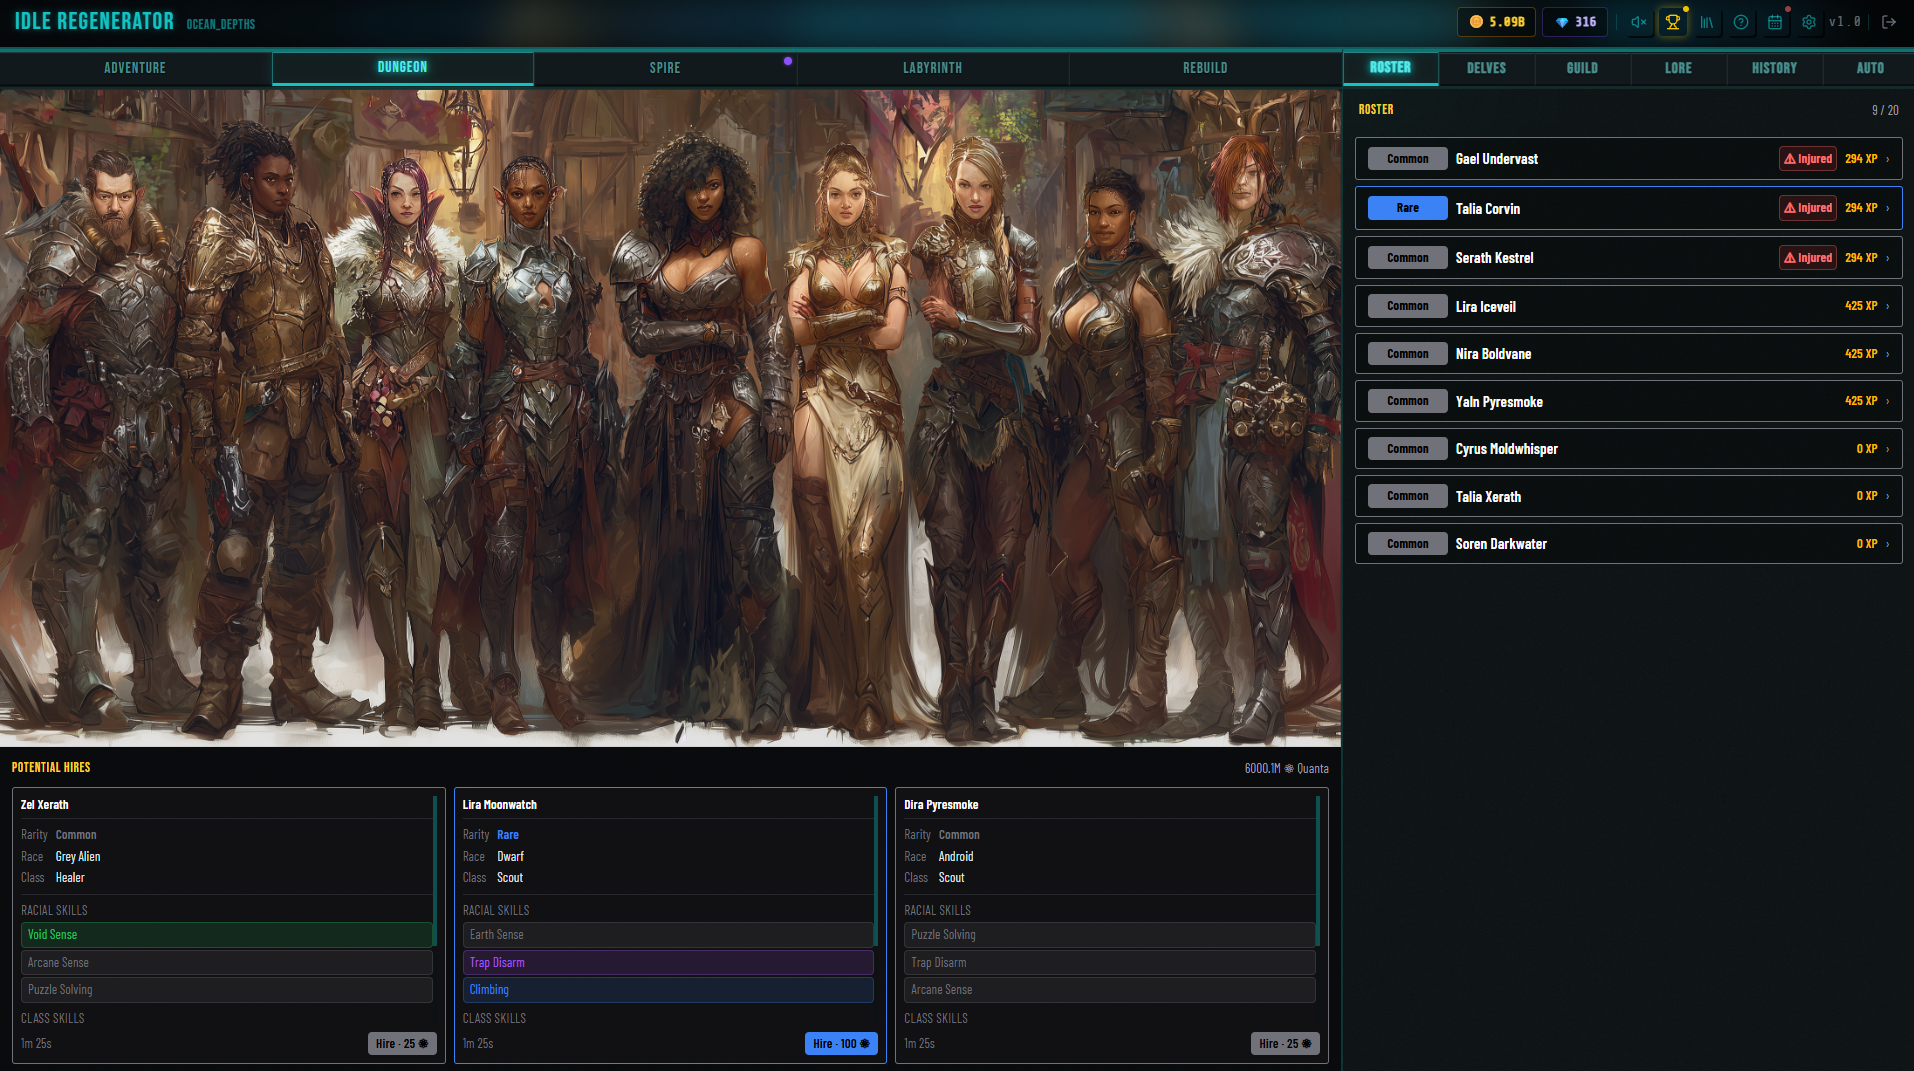Switch to the Labyrinth tab
The image size is (1914, 1071).
tap(932, 68)
